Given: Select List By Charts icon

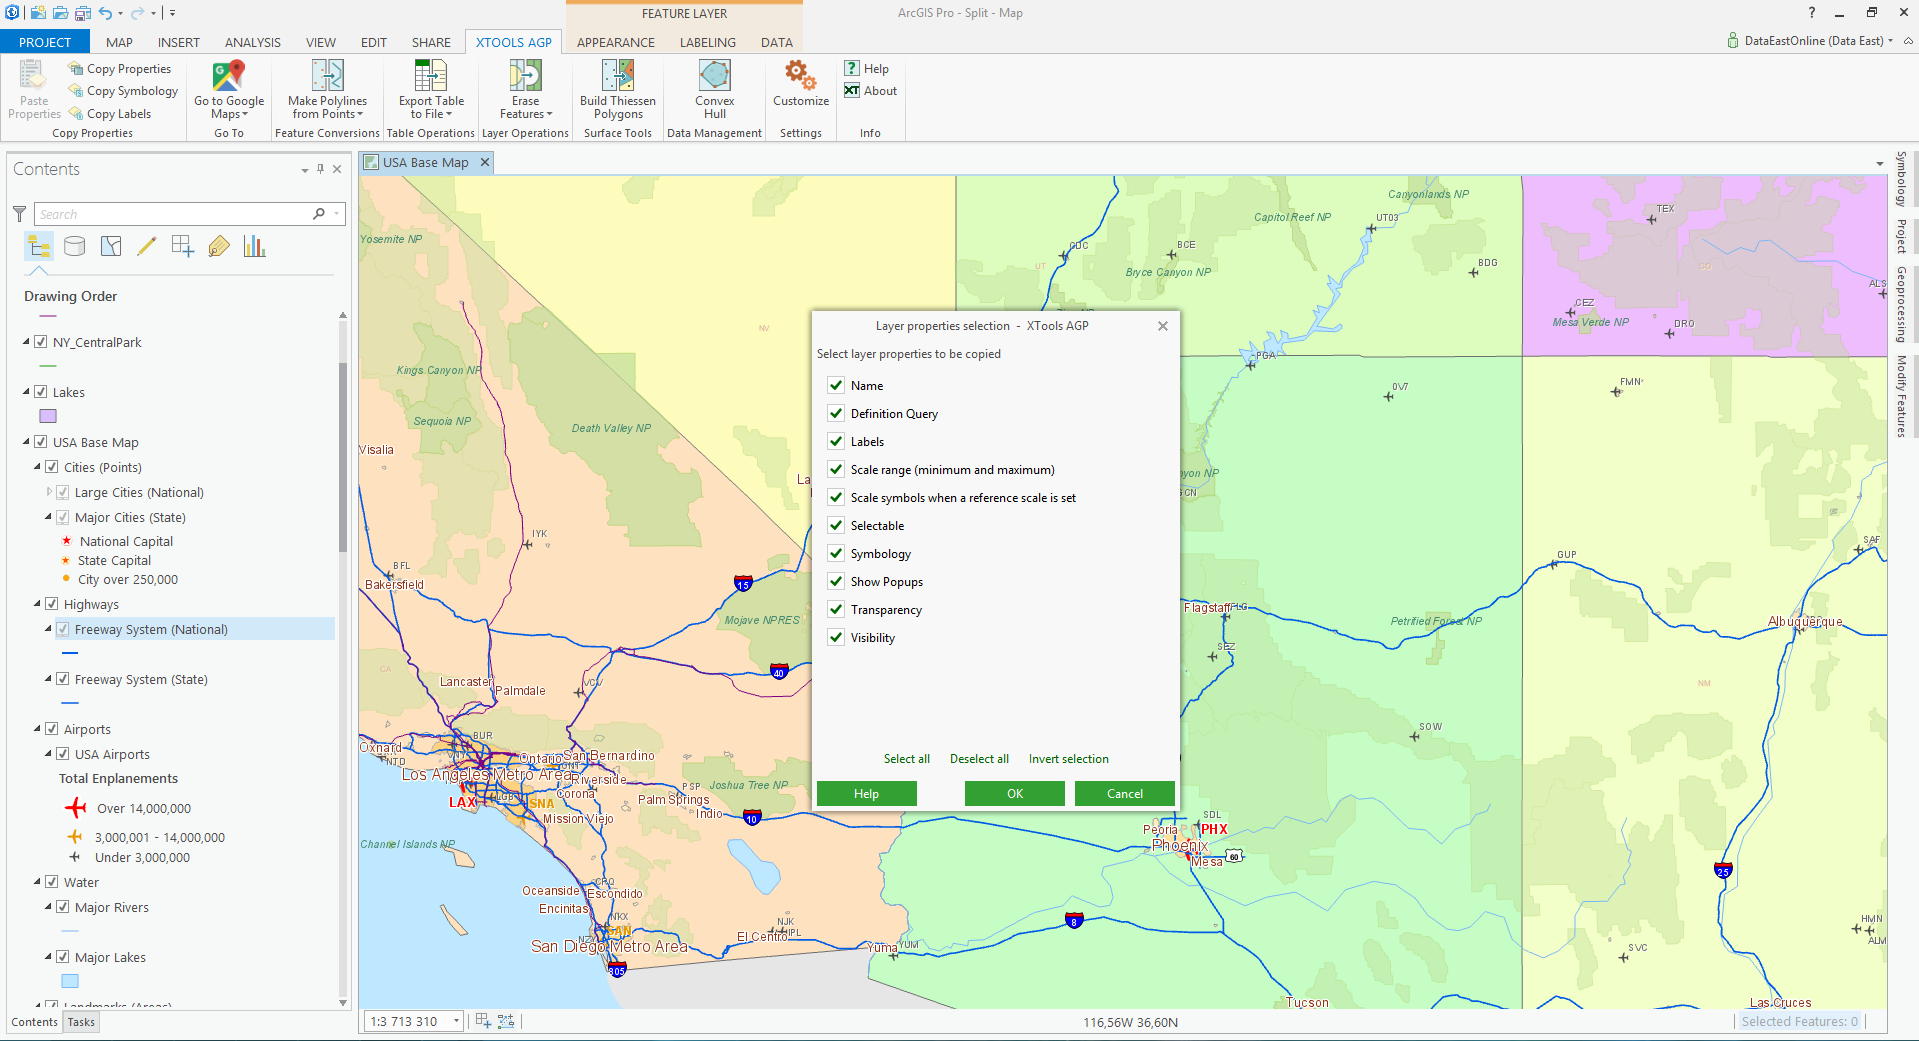Looking at the screenshot, I should pos(255,246).
